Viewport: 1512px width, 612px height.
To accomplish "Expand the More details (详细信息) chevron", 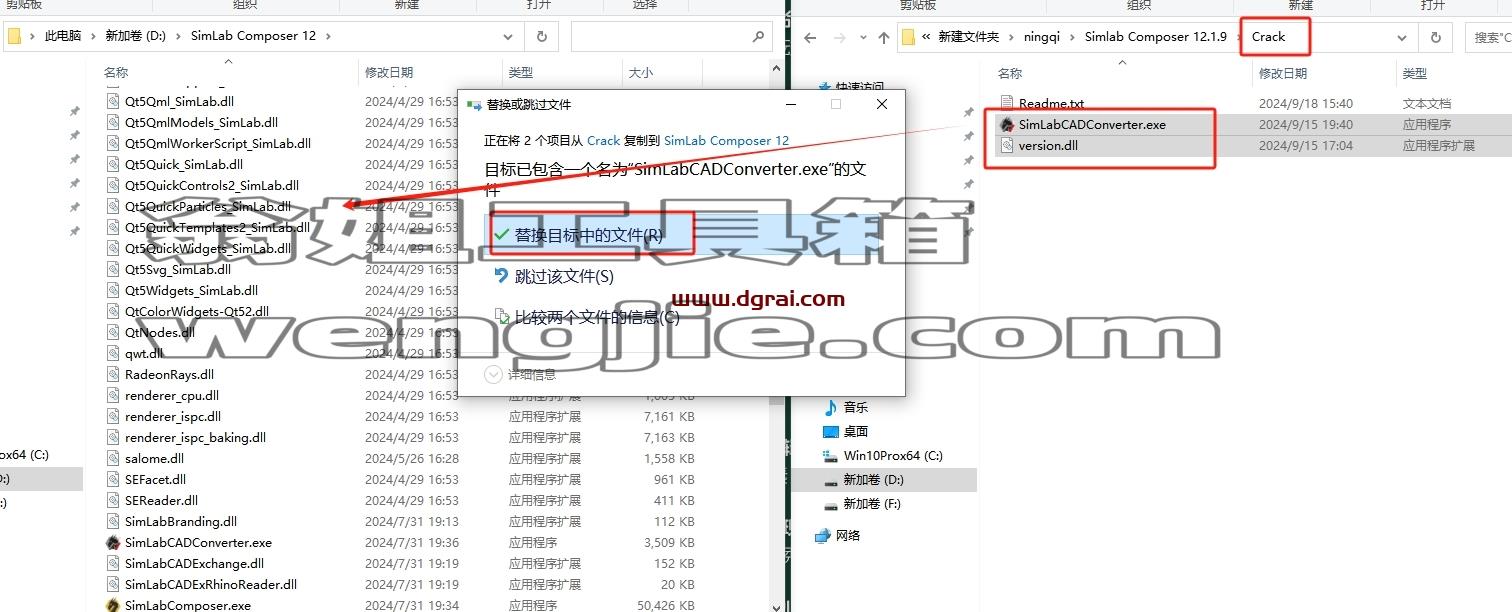I will pyautogui.click(x=493, y=374).
